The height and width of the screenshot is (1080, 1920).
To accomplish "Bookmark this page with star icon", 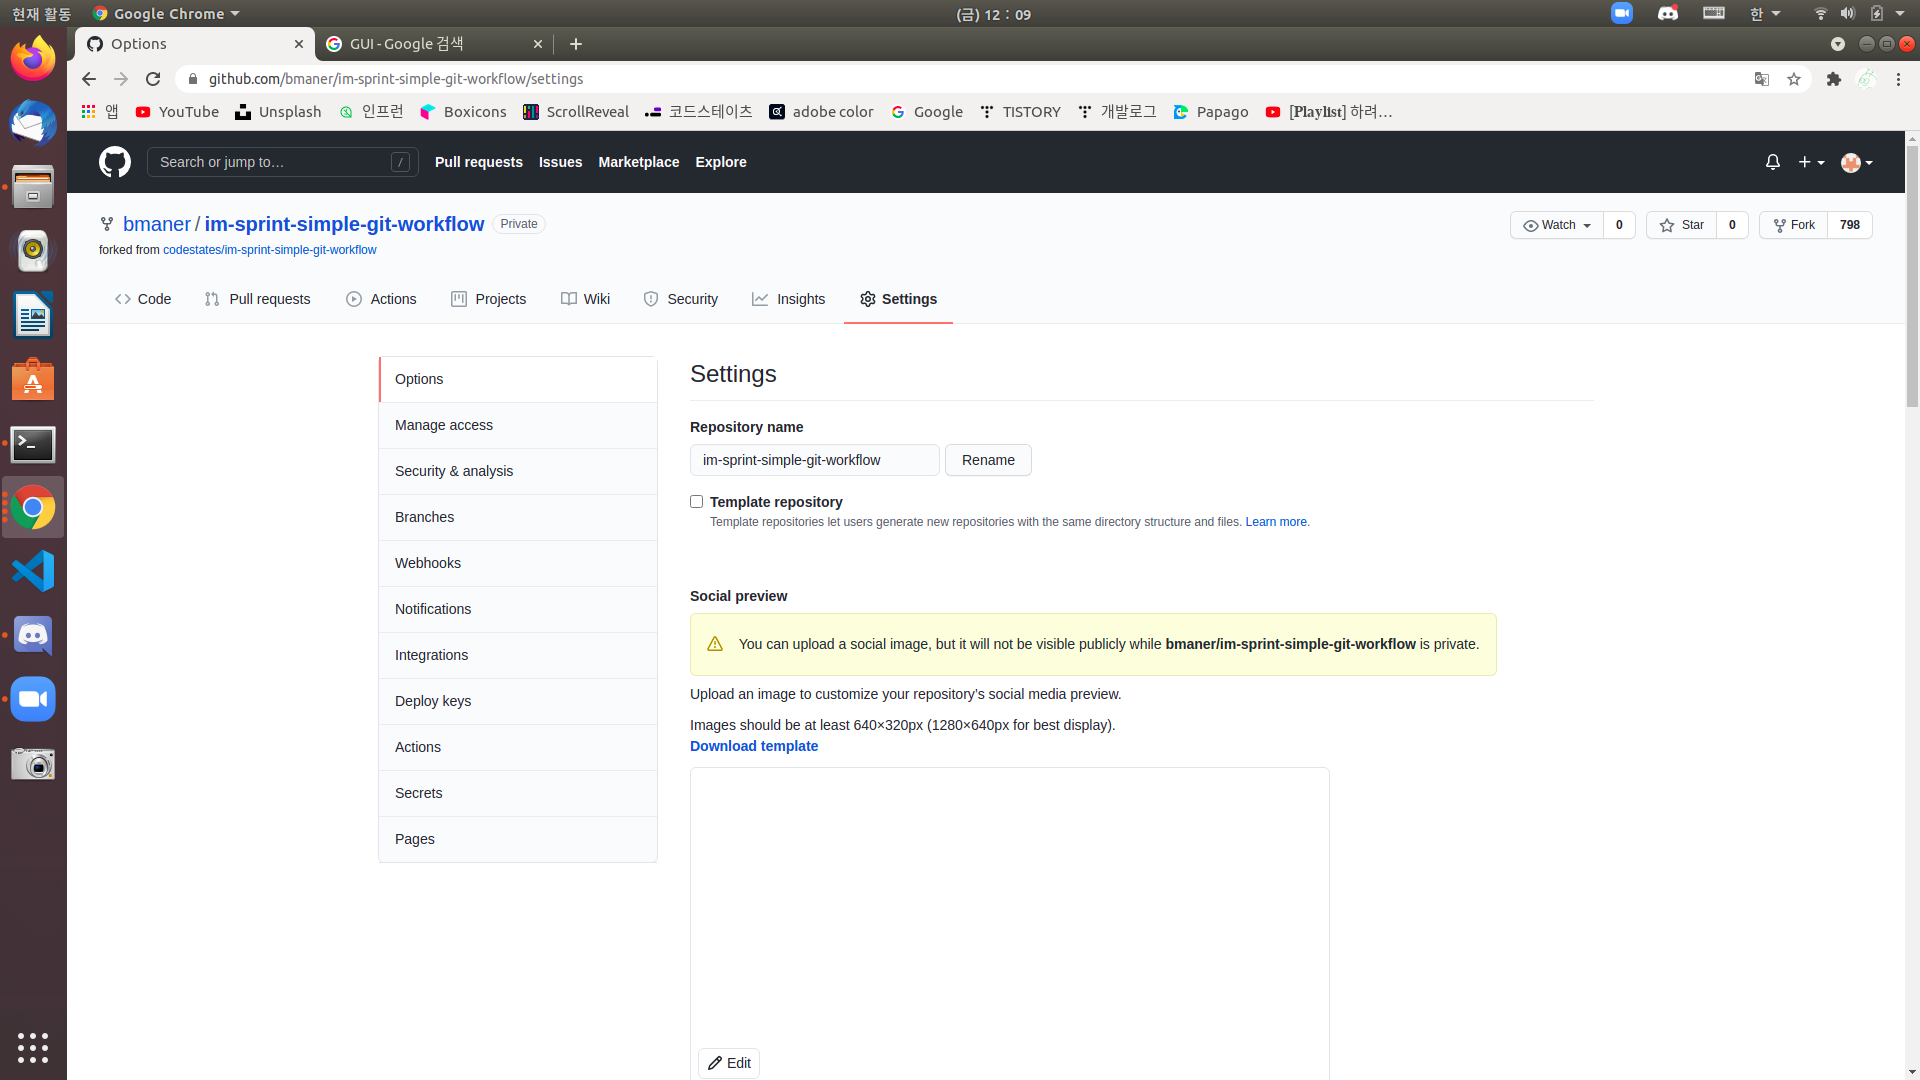I will pyautogui.click(x=1794, y=79).
